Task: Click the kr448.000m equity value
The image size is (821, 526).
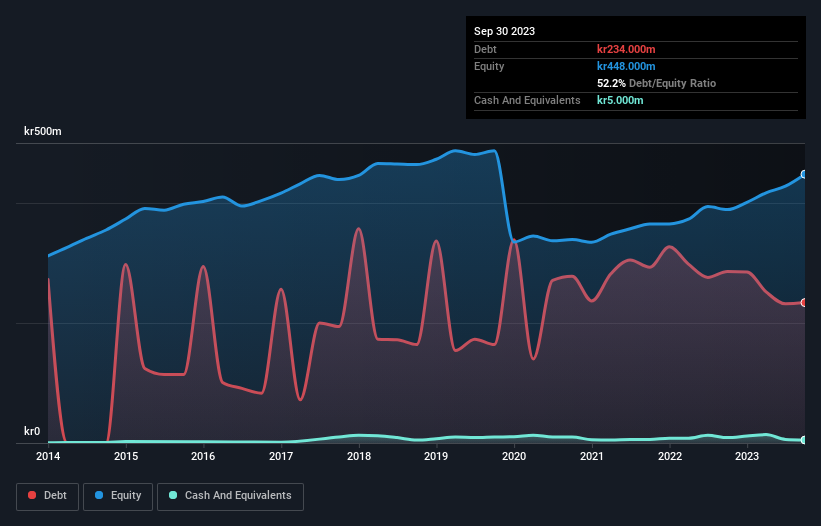Action: (626, 66)
